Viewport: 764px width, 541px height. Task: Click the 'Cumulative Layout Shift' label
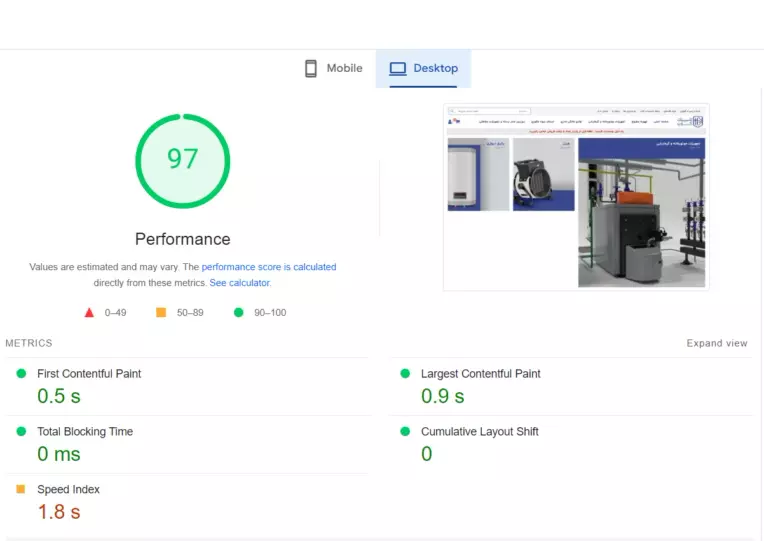(x=480, y=432)
